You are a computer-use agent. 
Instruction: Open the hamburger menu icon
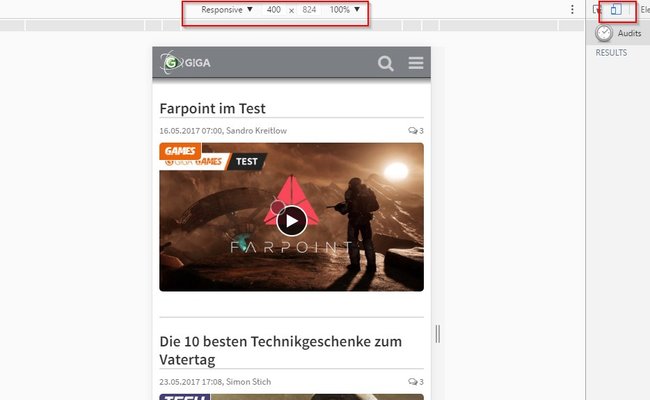coord(416,63)
